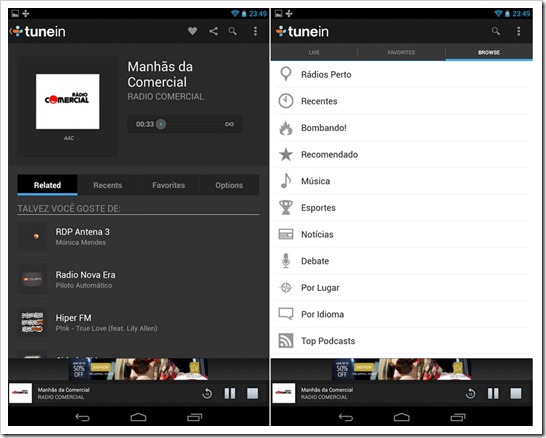Open search in the right browse screen
This screenshot has height=438, width=546.
496,31
